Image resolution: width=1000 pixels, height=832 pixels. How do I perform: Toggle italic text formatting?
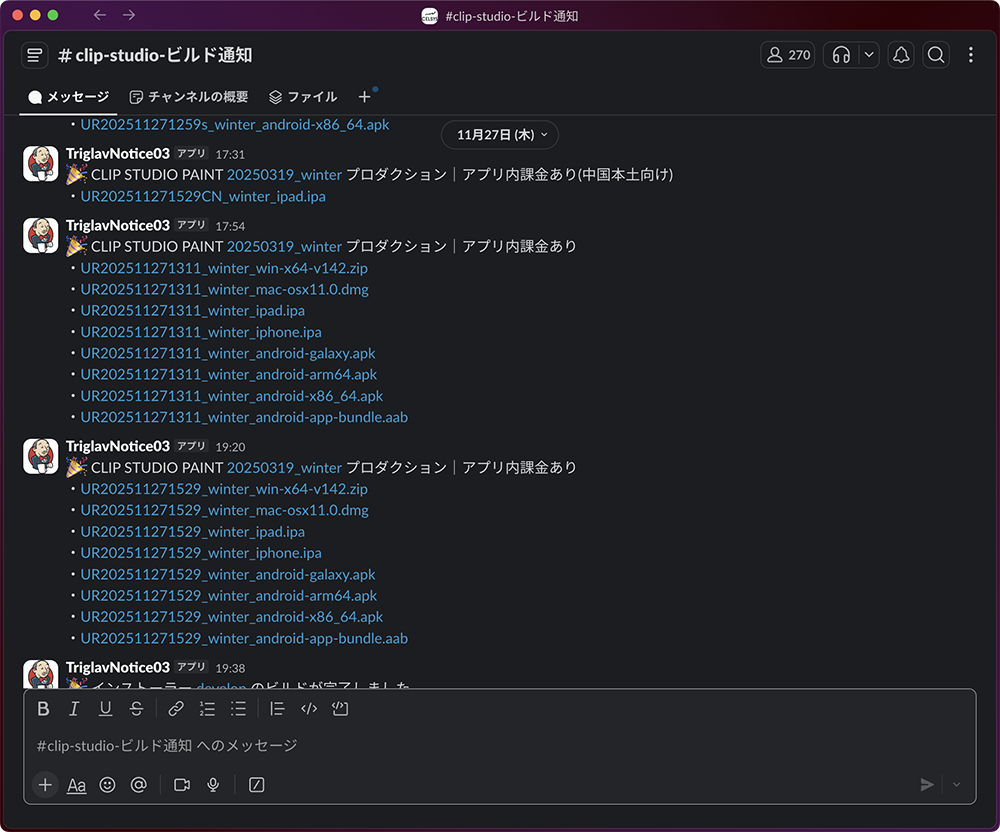[x=74, y=709]
